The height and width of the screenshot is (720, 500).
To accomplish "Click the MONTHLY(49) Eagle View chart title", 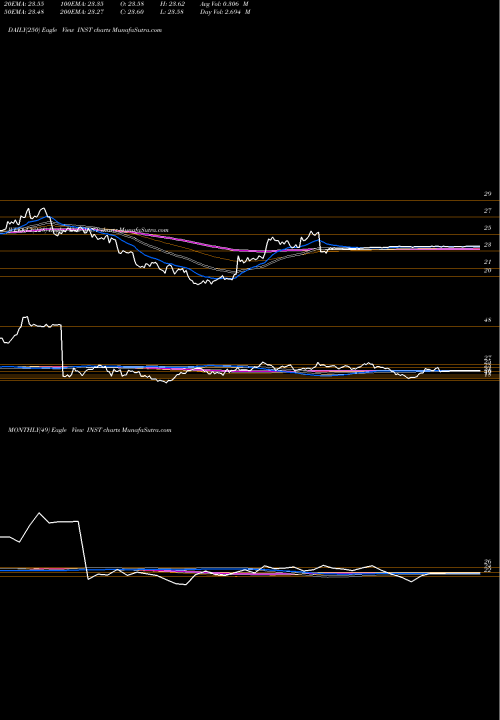I will pos(89,430).
